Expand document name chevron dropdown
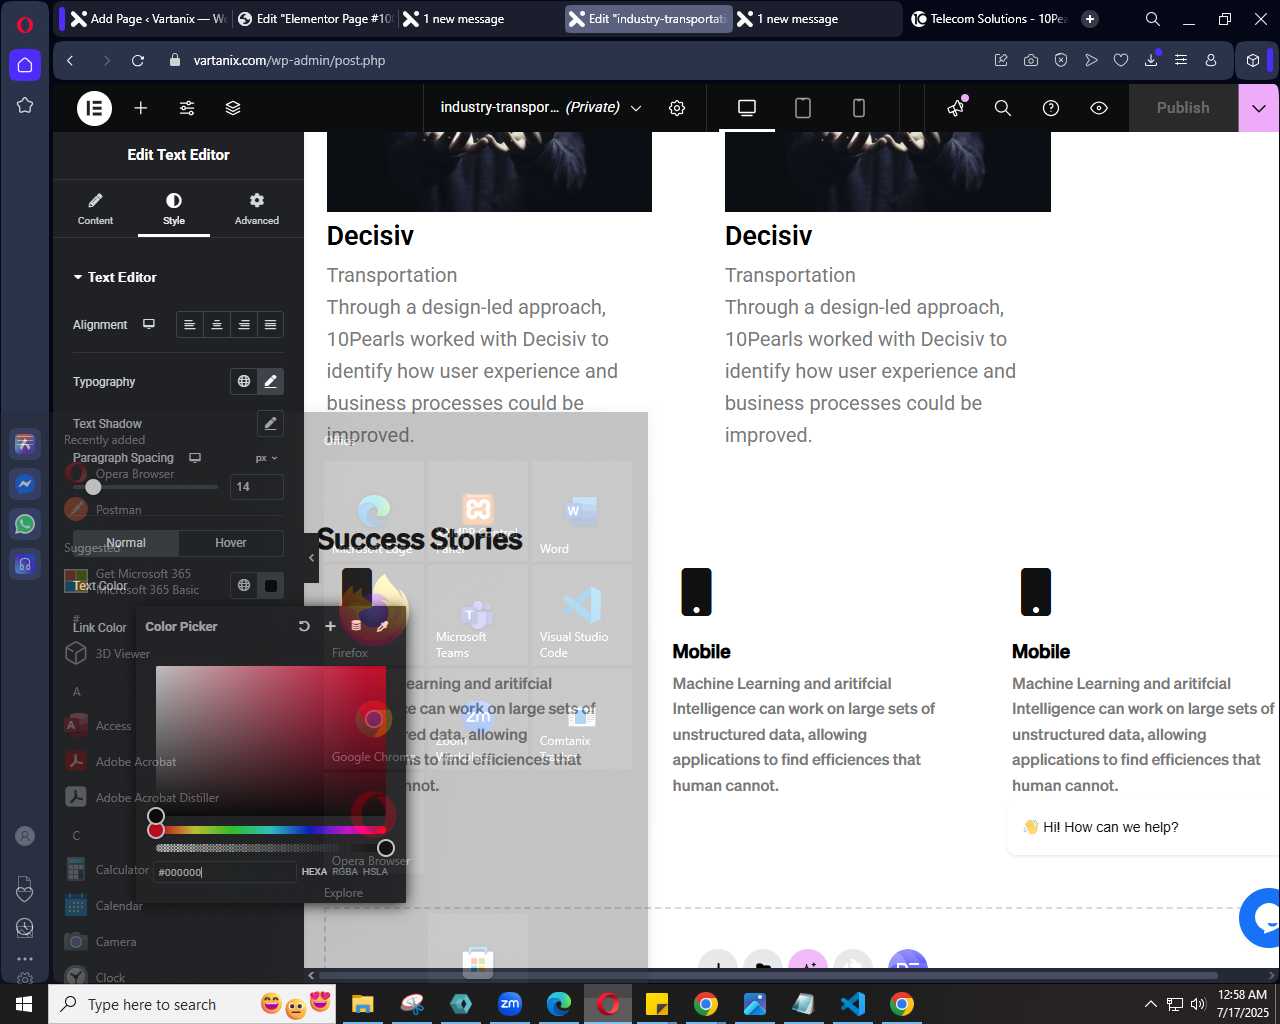Screen dimensions: 1280x1024 [636, 108]
